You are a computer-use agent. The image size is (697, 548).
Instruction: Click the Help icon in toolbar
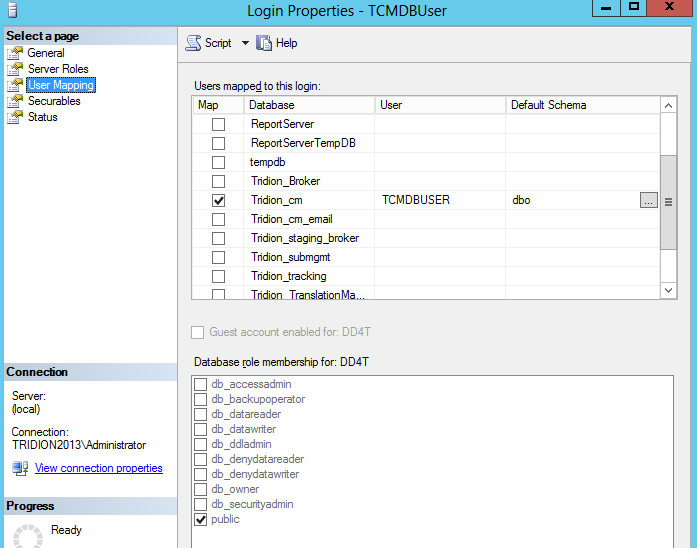264,43
